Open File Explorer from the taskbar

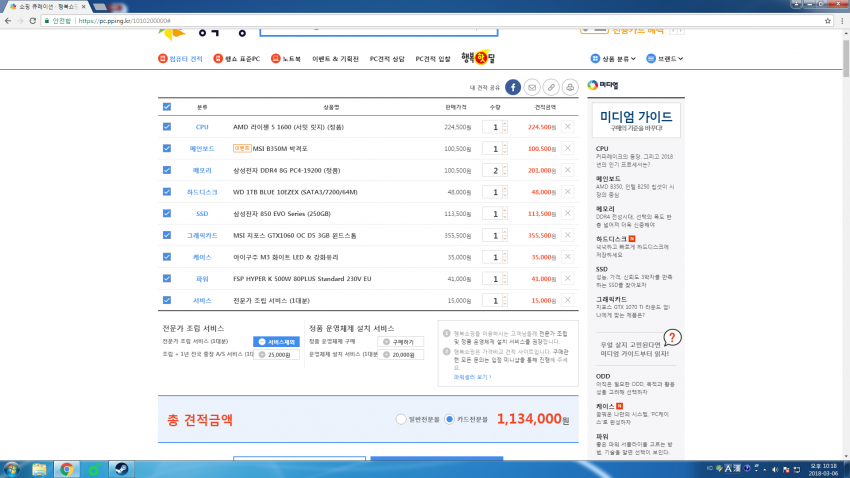pyautogui.click(x=39, y=469)
